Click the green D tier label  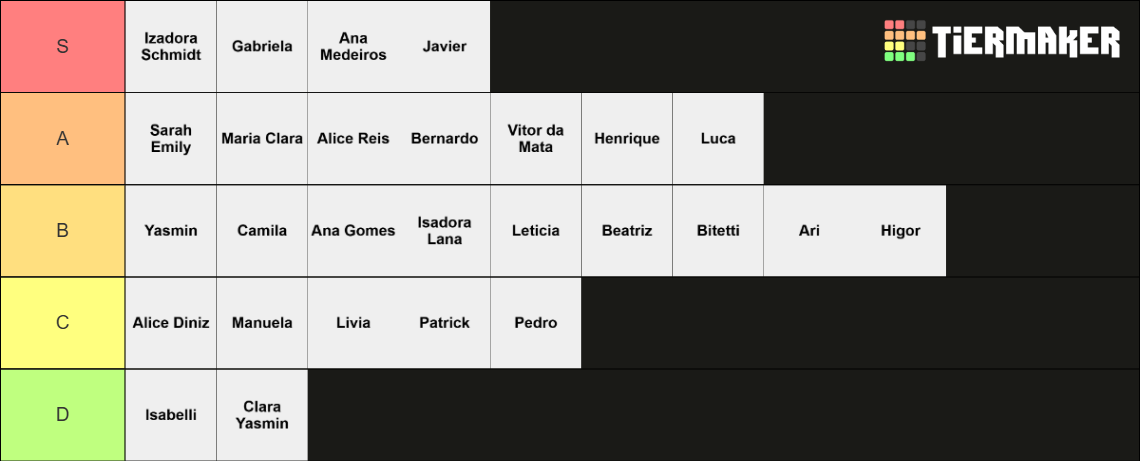click(63, 415)
